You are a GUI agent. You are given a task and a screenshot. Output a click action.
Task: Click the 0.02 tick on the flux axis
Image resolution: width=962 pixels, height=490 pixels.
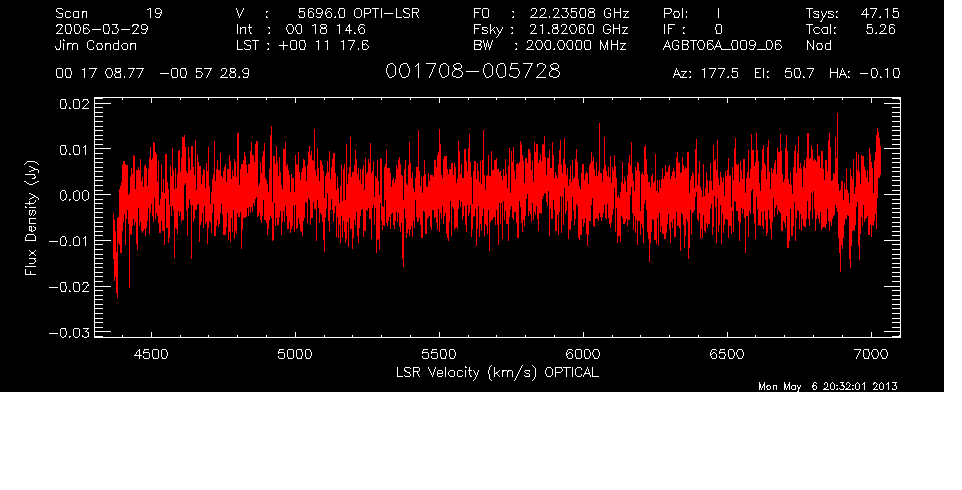(77, 103)
